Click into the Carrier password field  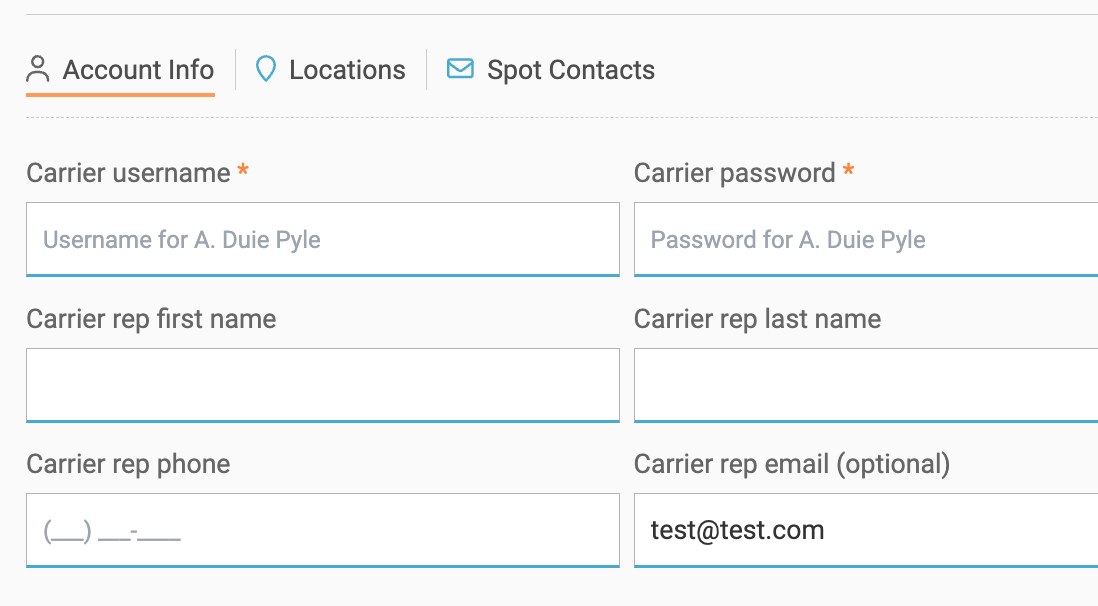866,240
